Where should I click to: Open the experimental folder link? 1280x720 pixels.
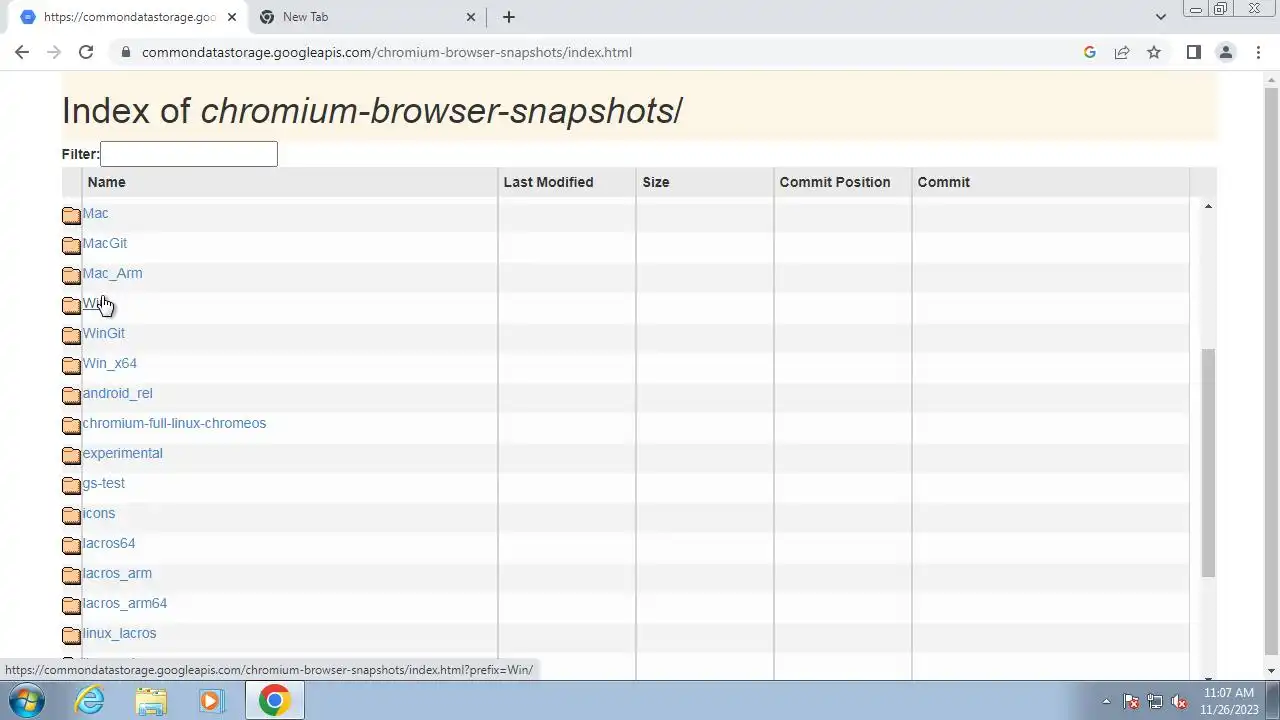click(x=122, y=453)
